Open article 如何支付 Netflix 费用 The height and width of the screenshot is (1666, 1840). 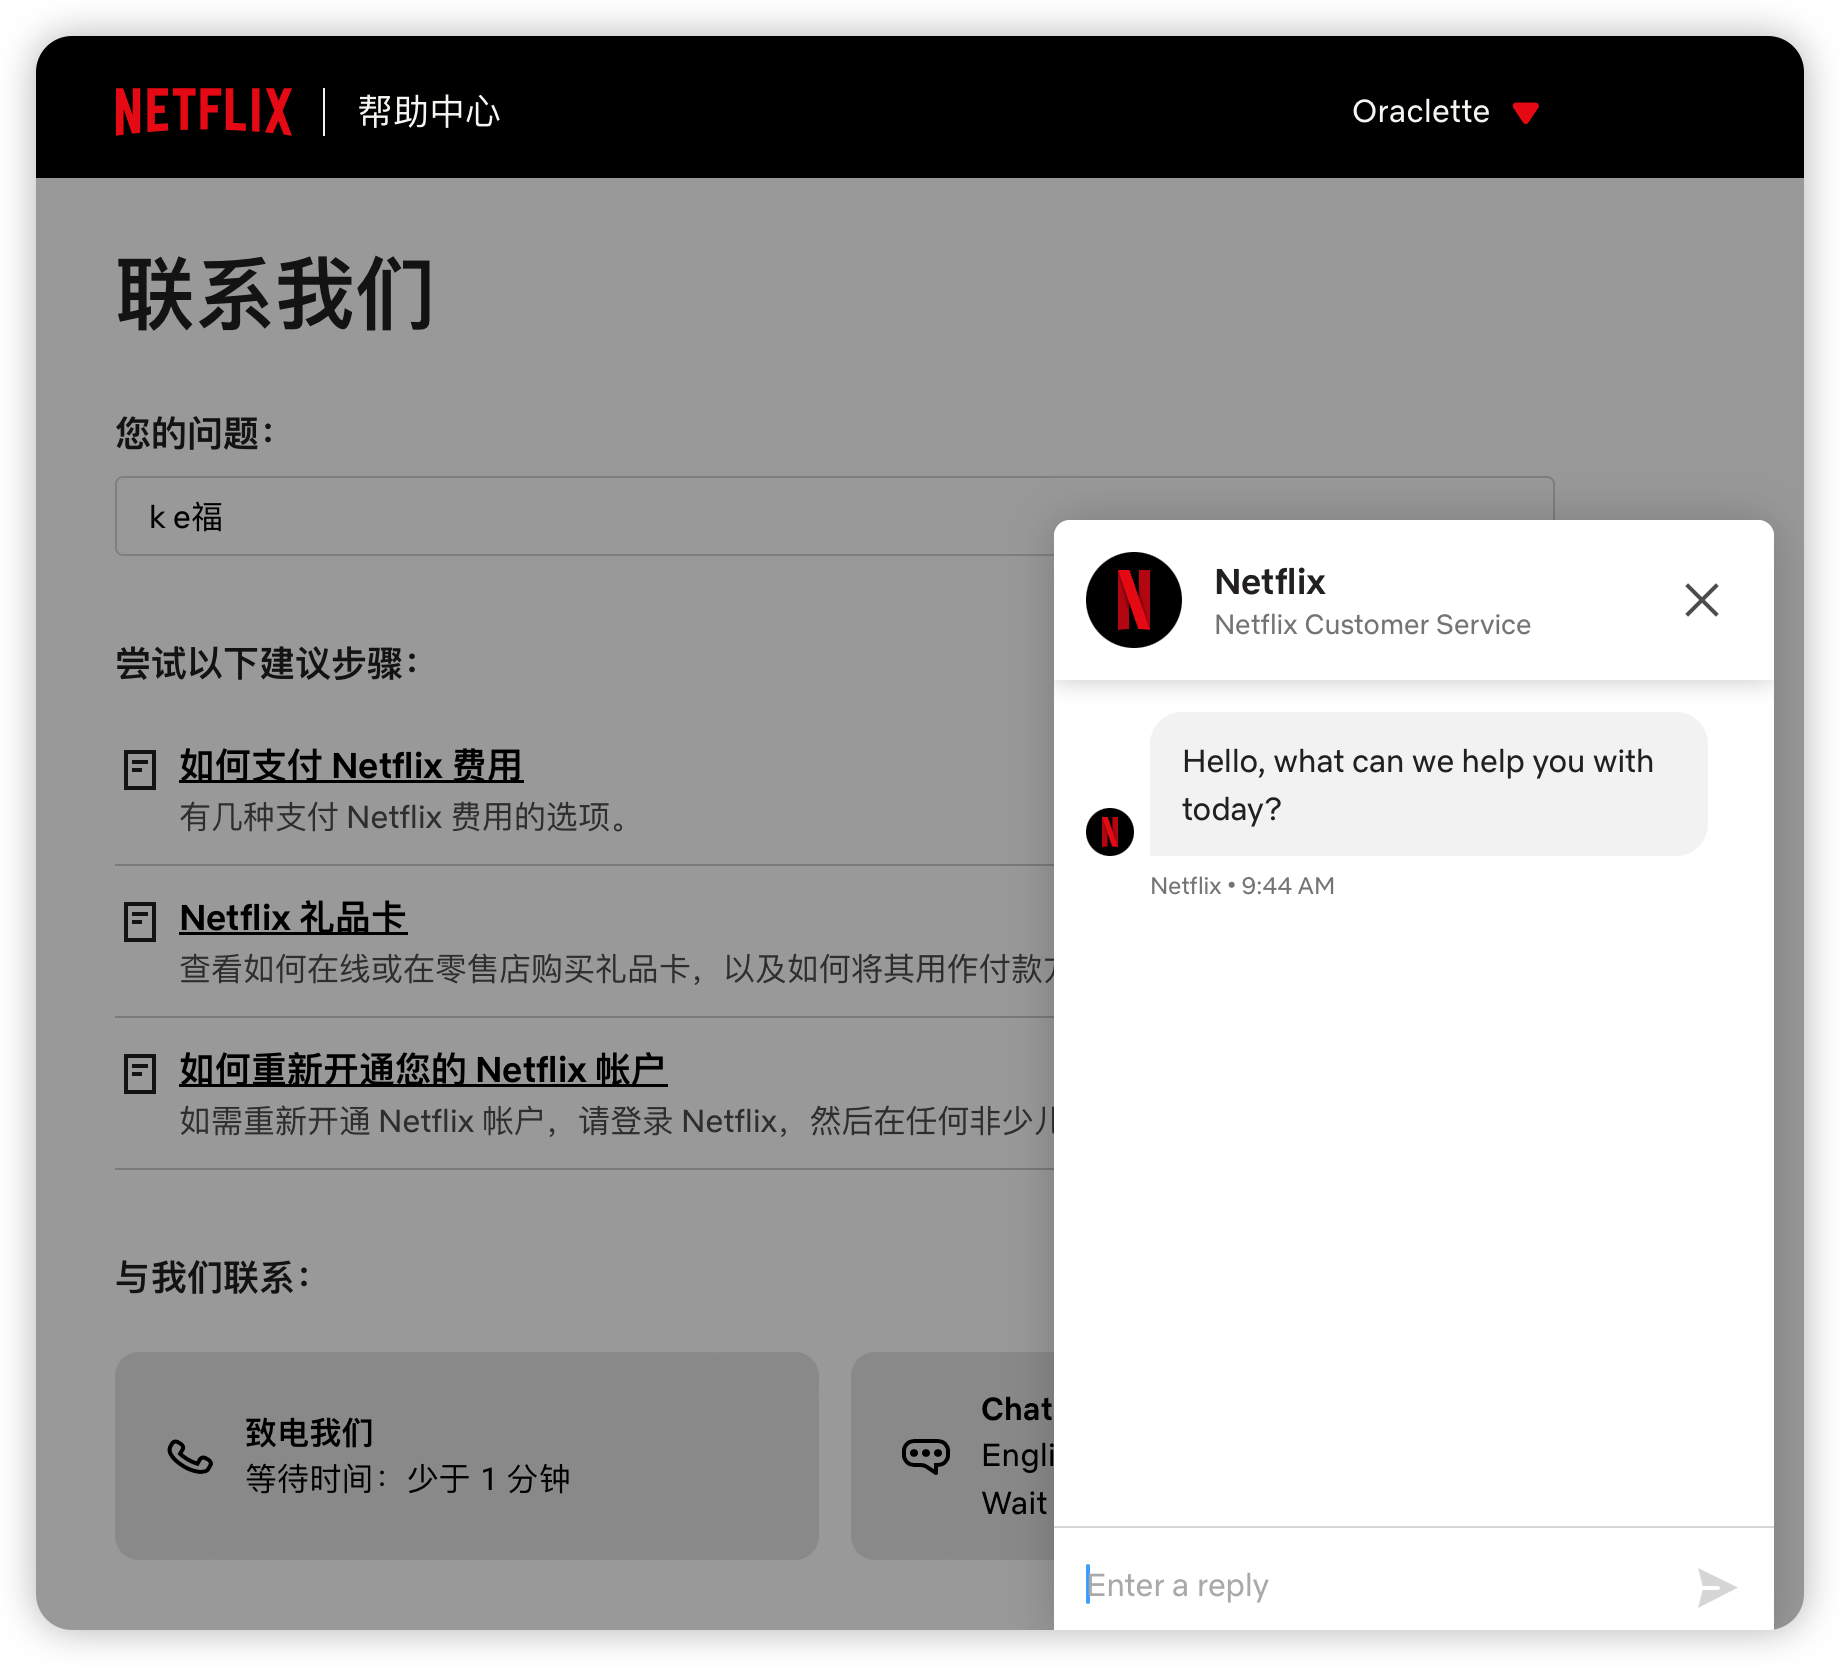351,765
